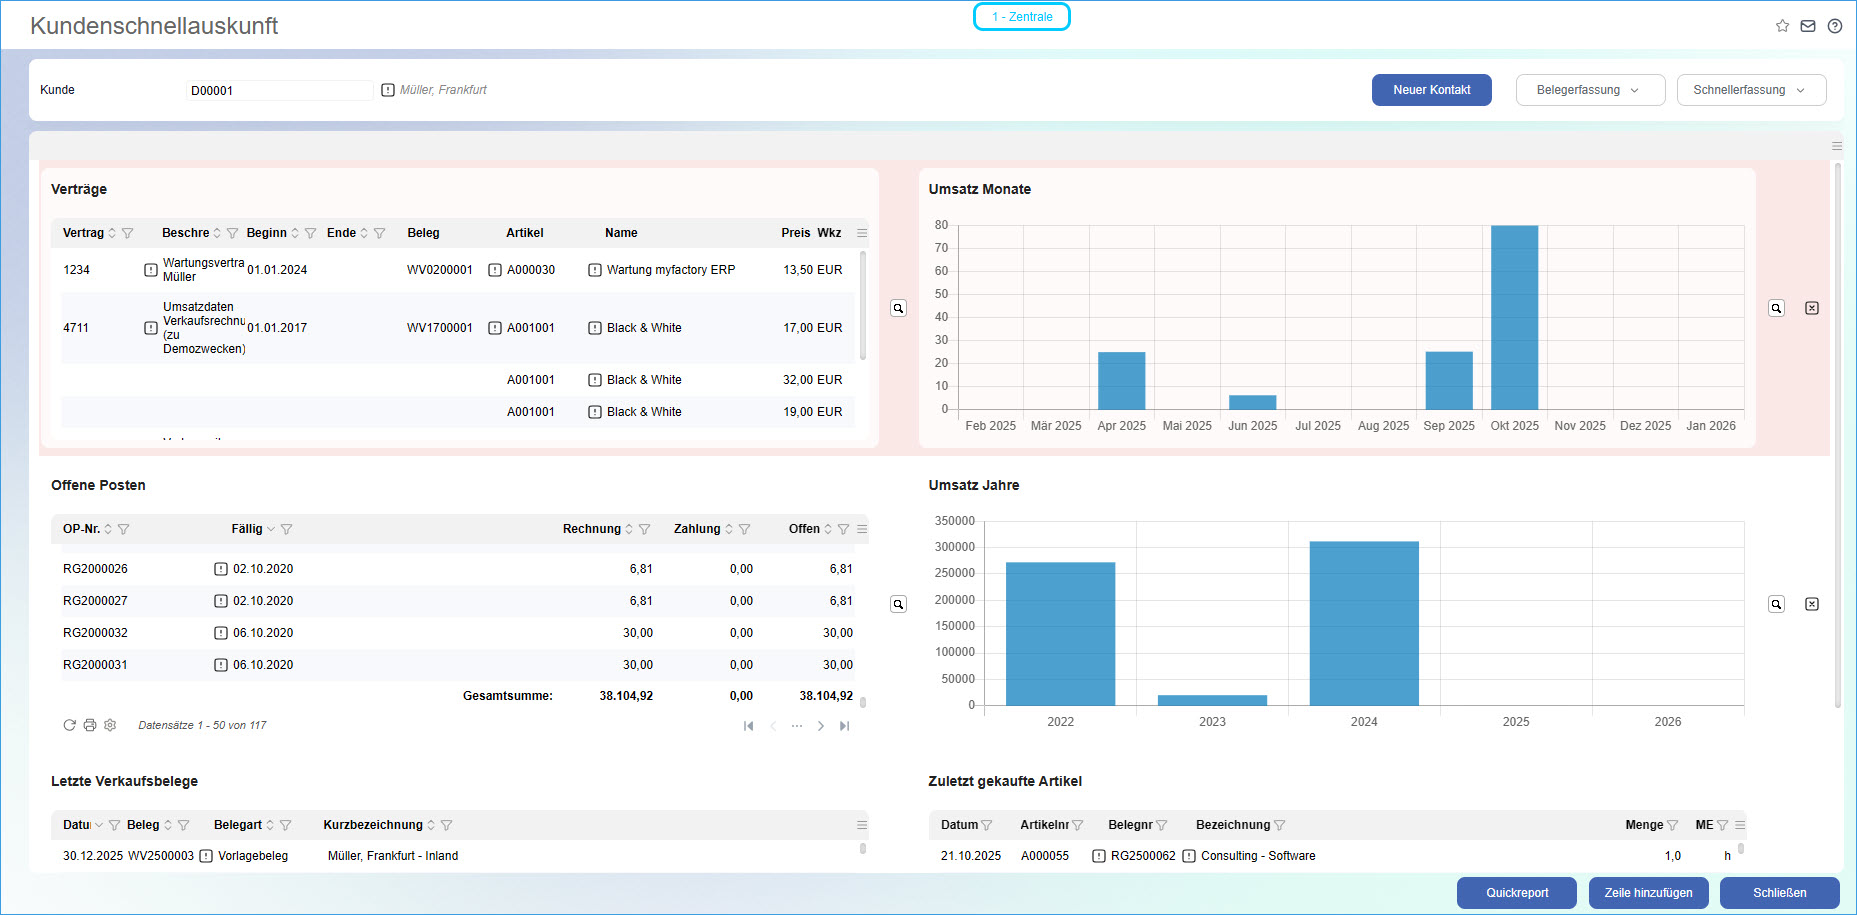Expand the Belegerfassung dropdown

point(1590,90)
